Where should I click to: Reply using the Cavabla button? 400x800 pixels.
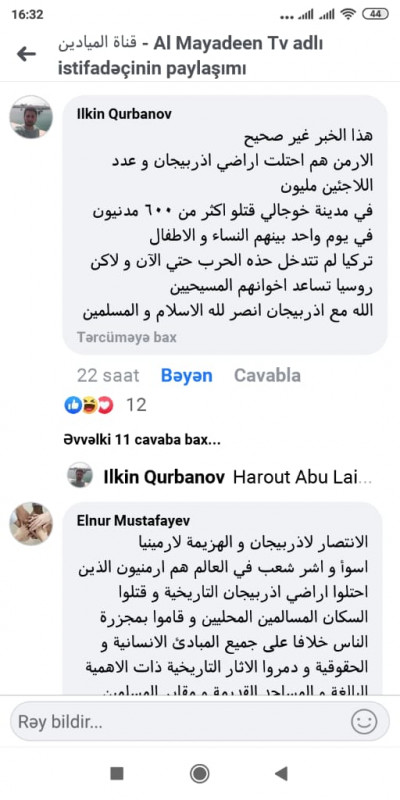tap(267, 376)
